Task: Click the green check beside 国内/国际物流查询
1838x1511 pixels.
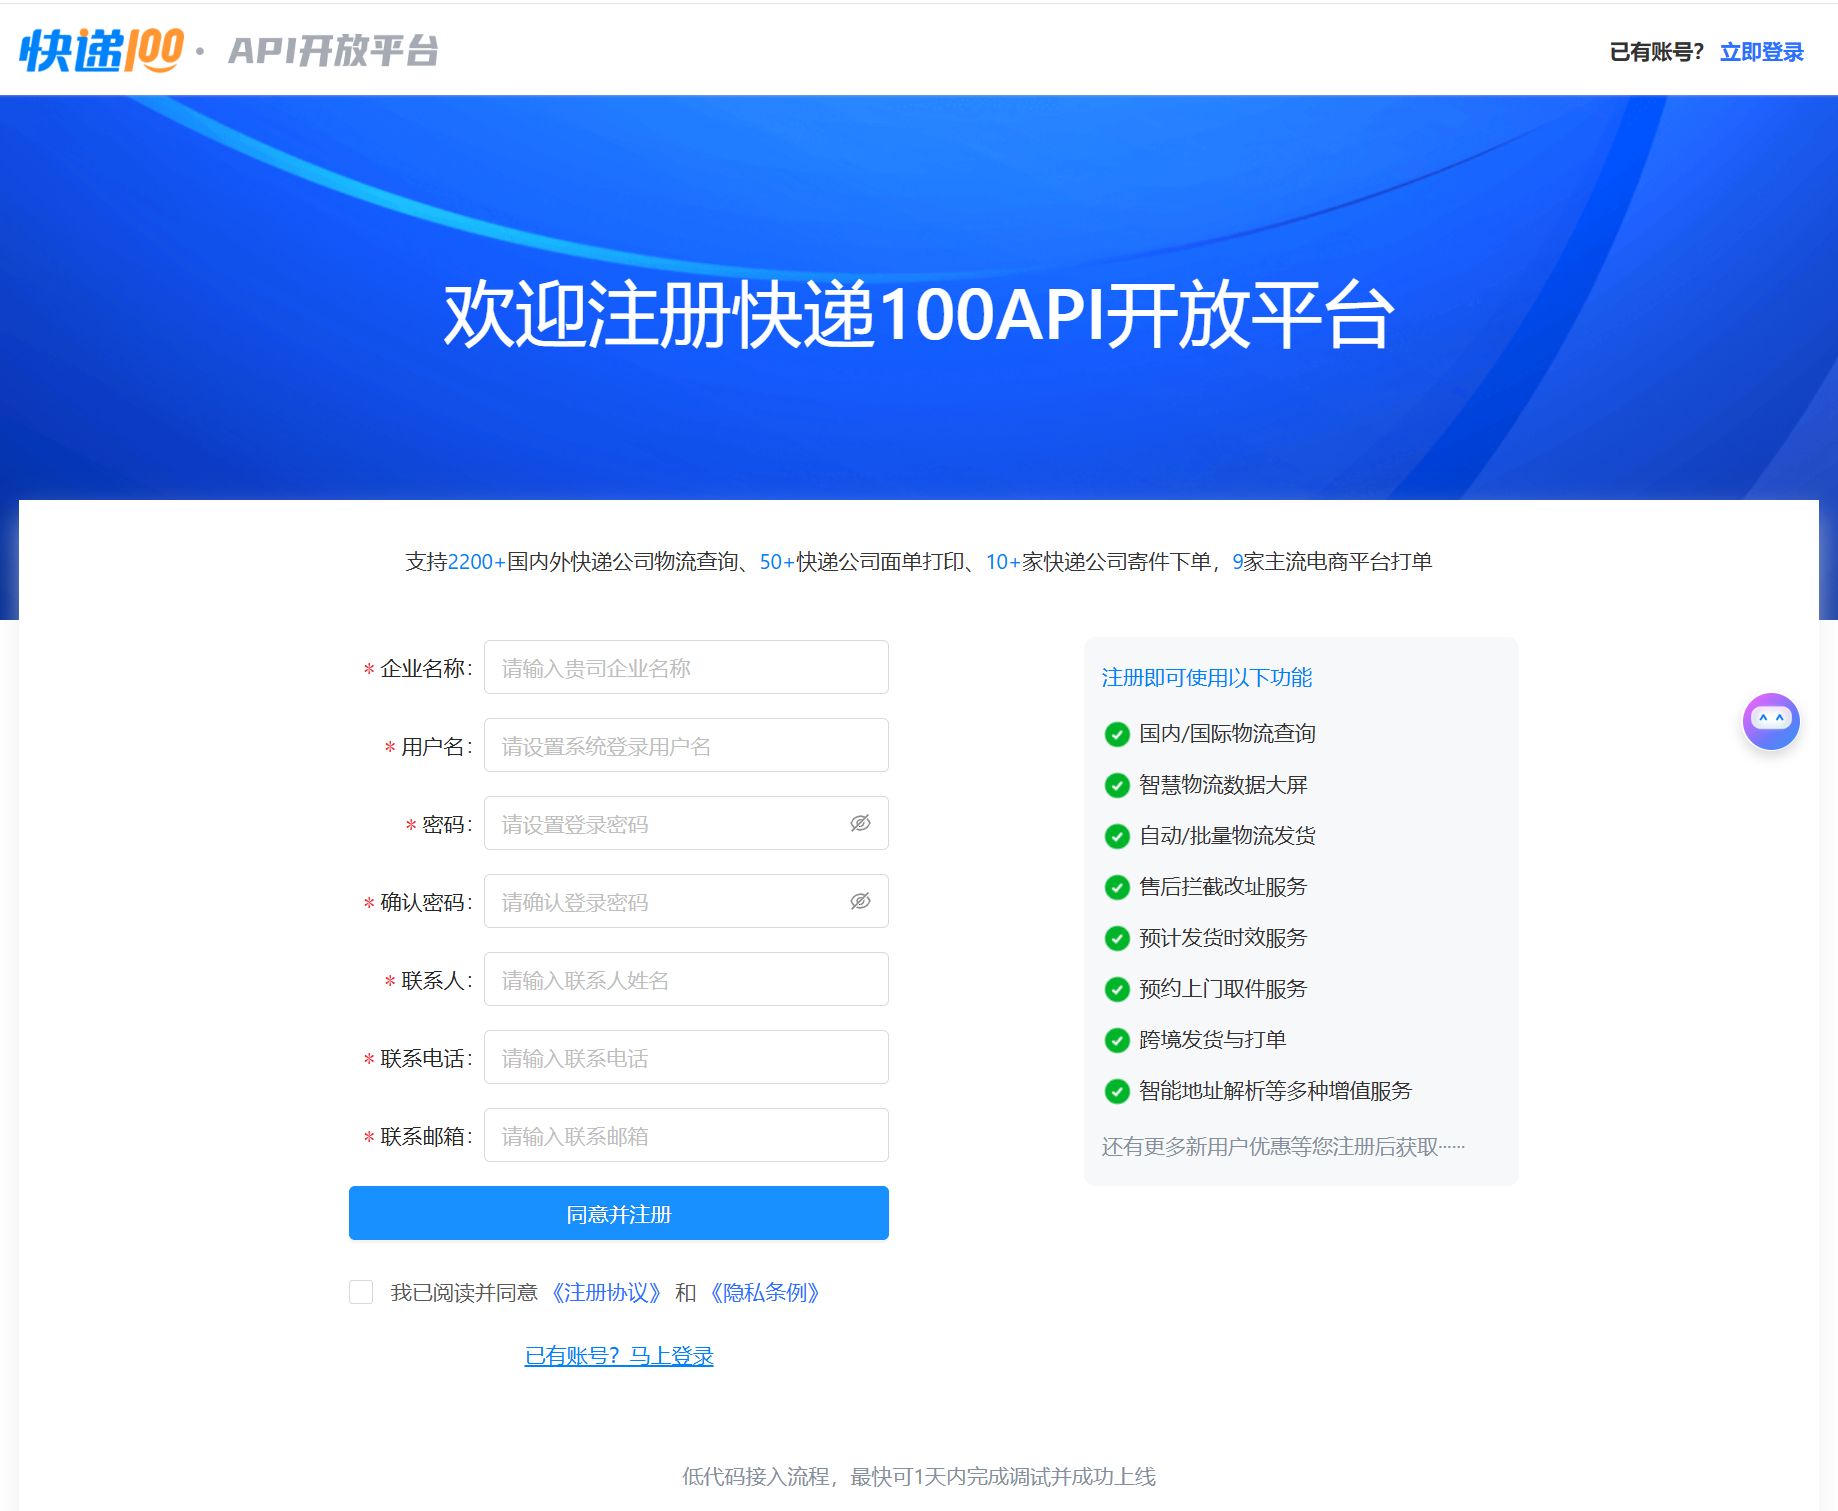Action: click(1117, 734)
